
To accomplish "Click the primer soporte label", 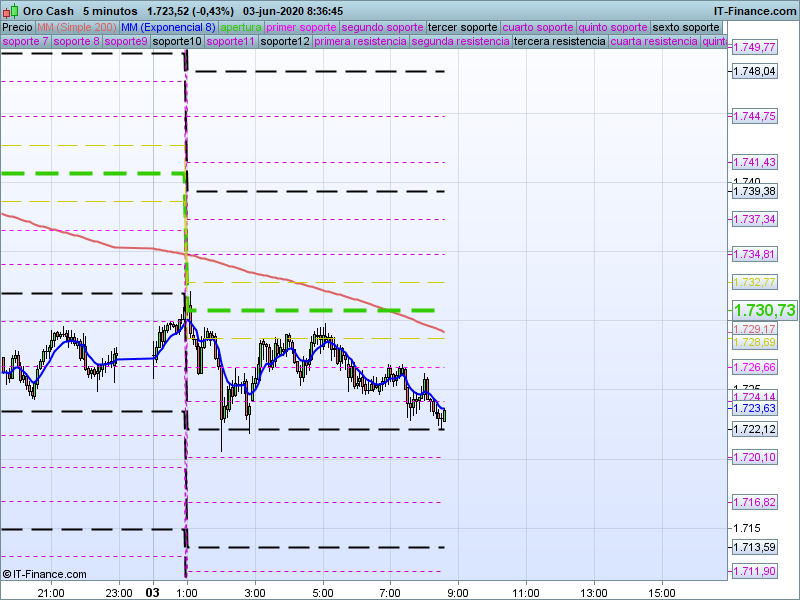I will [301, 27].
